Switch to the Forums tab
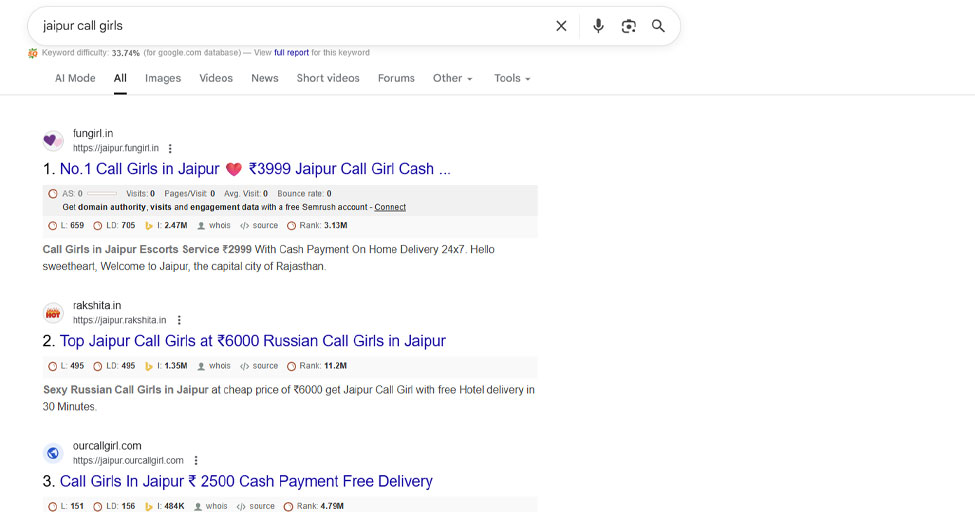The height and width of the screenshot is (512, 975). click(396, 78)
